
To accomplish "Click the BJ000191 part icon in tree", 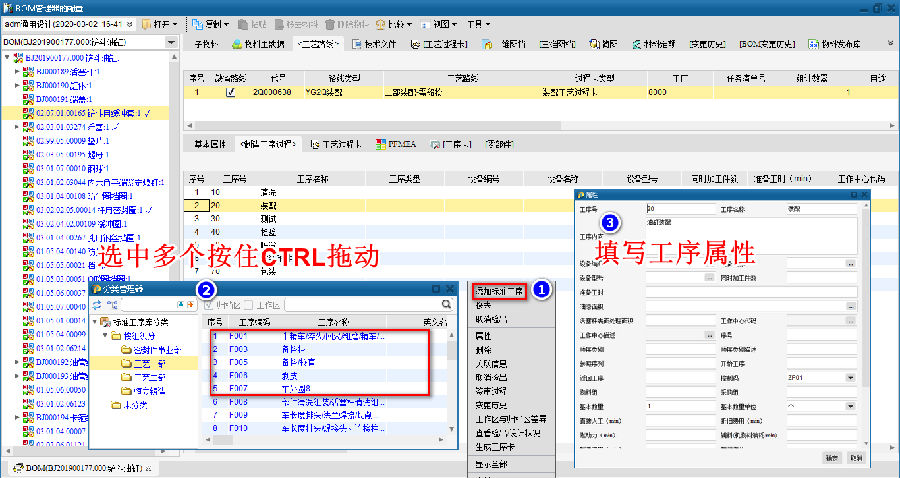I will 28,99.
